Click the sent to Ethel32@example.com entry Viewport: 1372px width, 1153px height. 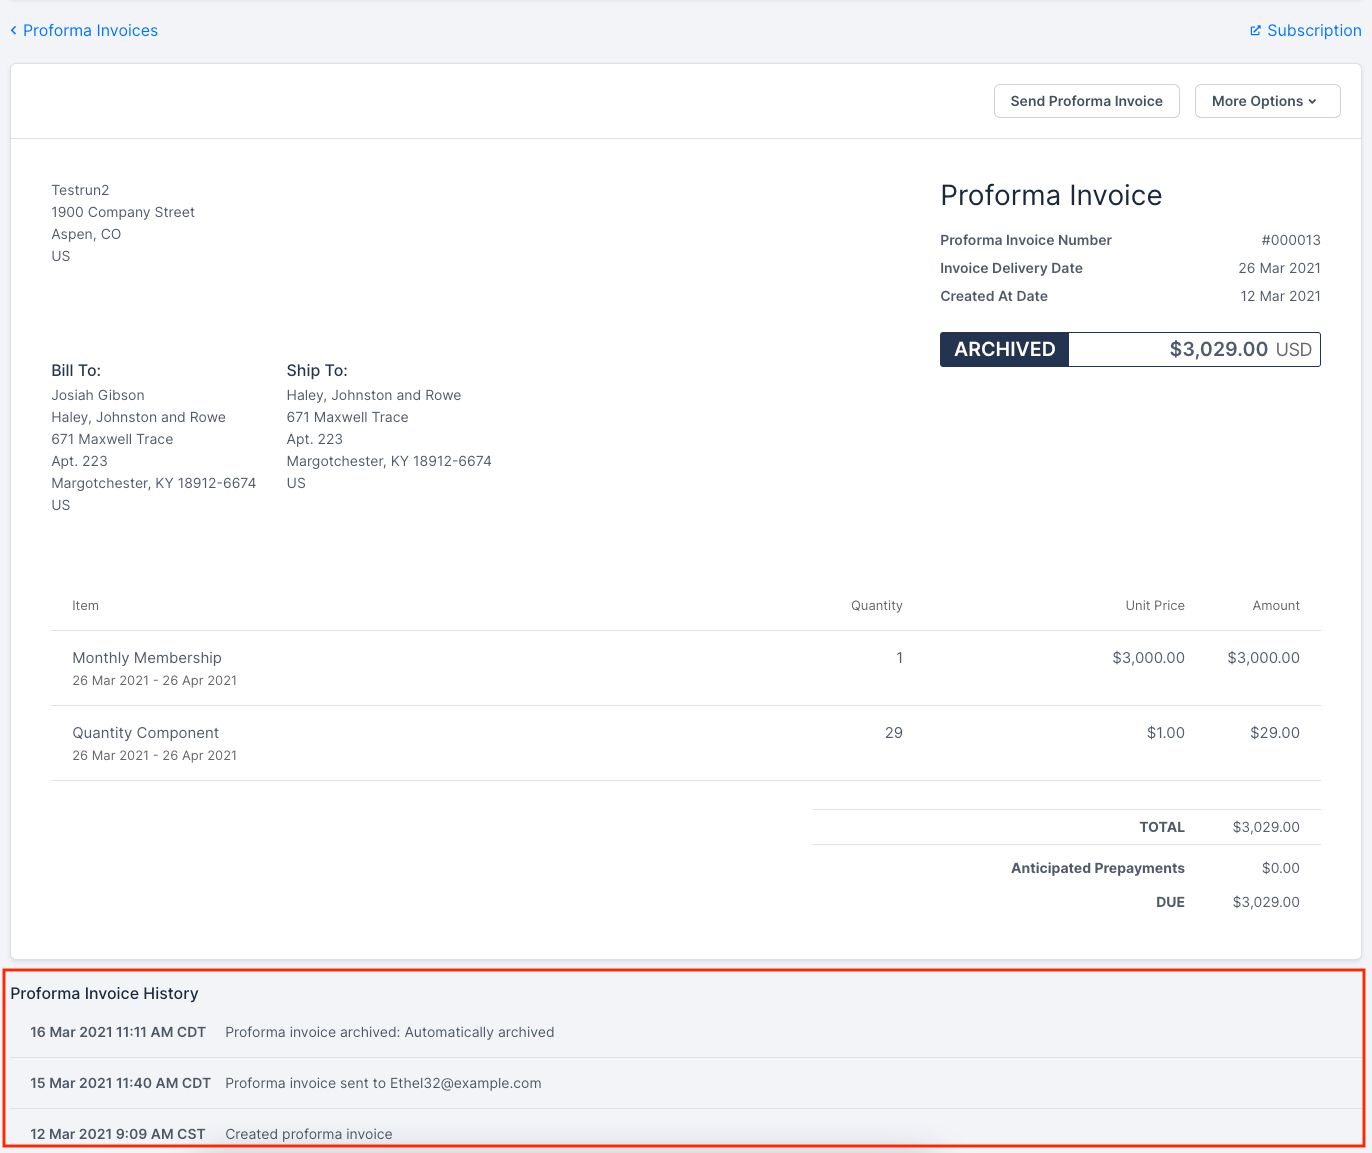[x=383, y=1083]
